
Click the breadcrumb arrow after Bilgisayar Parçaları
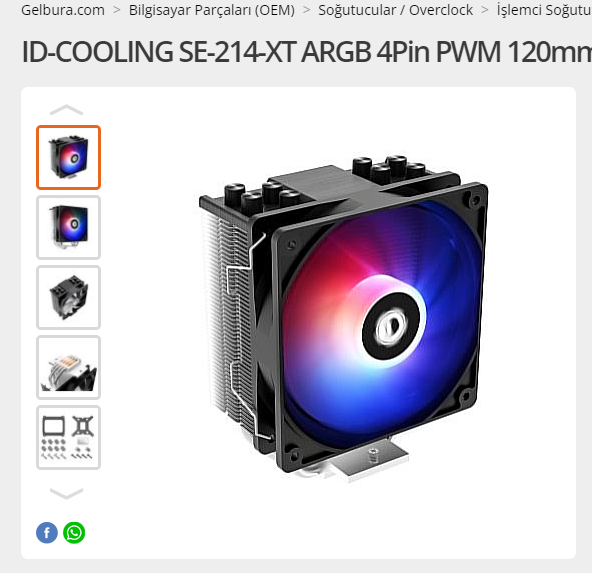click(x=307, y=10)
